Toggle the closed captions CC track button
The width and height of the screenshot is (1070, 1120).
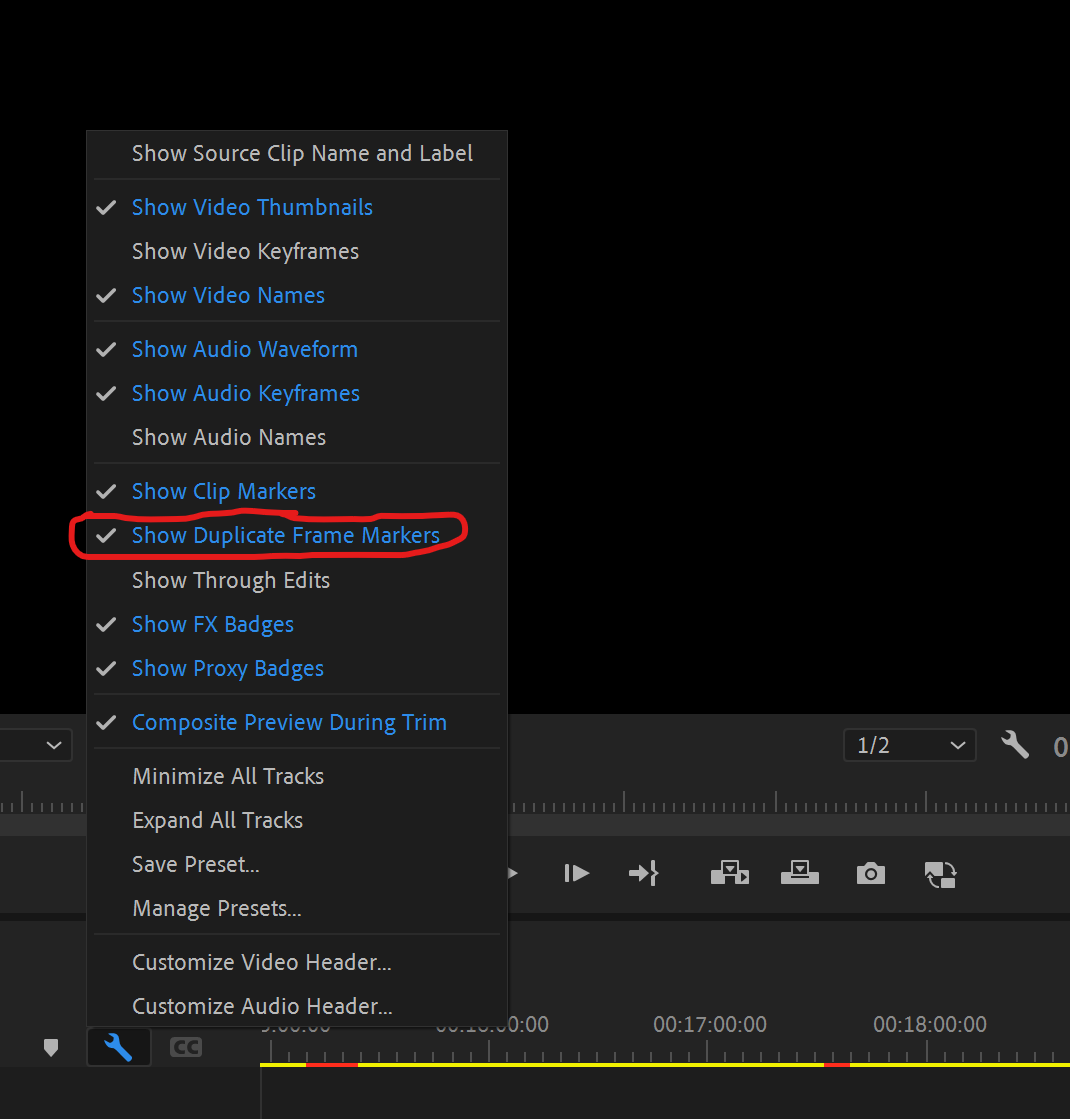pyautogui.click(x=186, y=1047)
